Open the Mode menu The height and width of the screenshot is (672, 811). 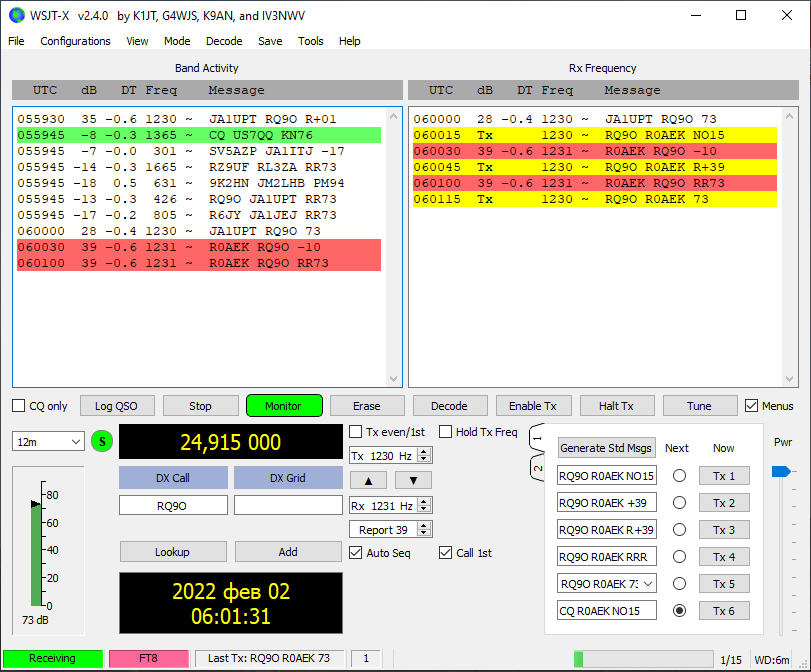(x=177, y=41)
